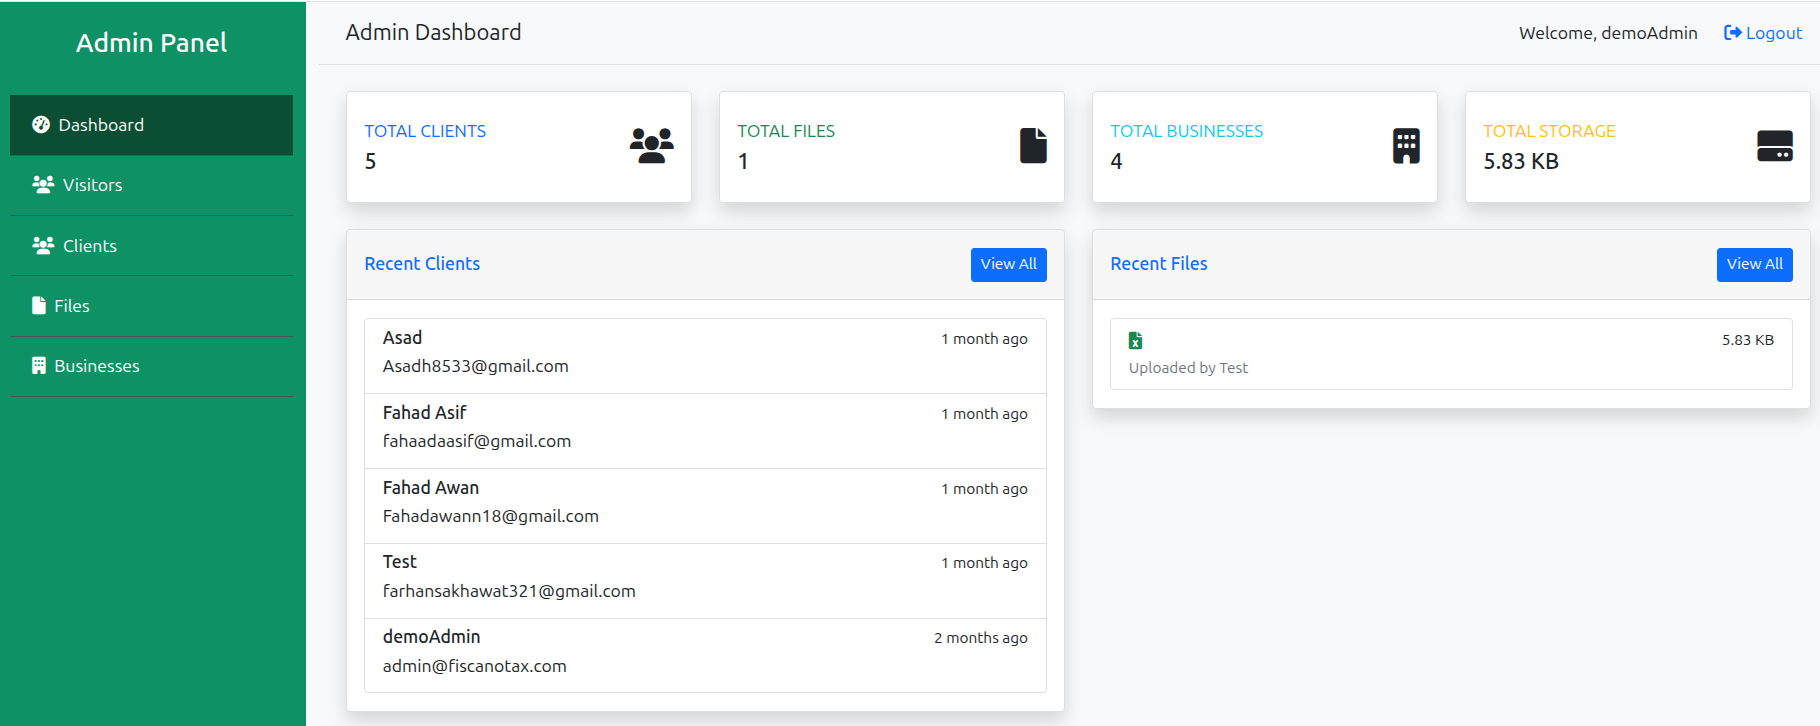The width and height of the screenshot is (1820, 726).
Task: Click the Test client email farhansakhawat321@gmail.com
Action: [509, 591]
